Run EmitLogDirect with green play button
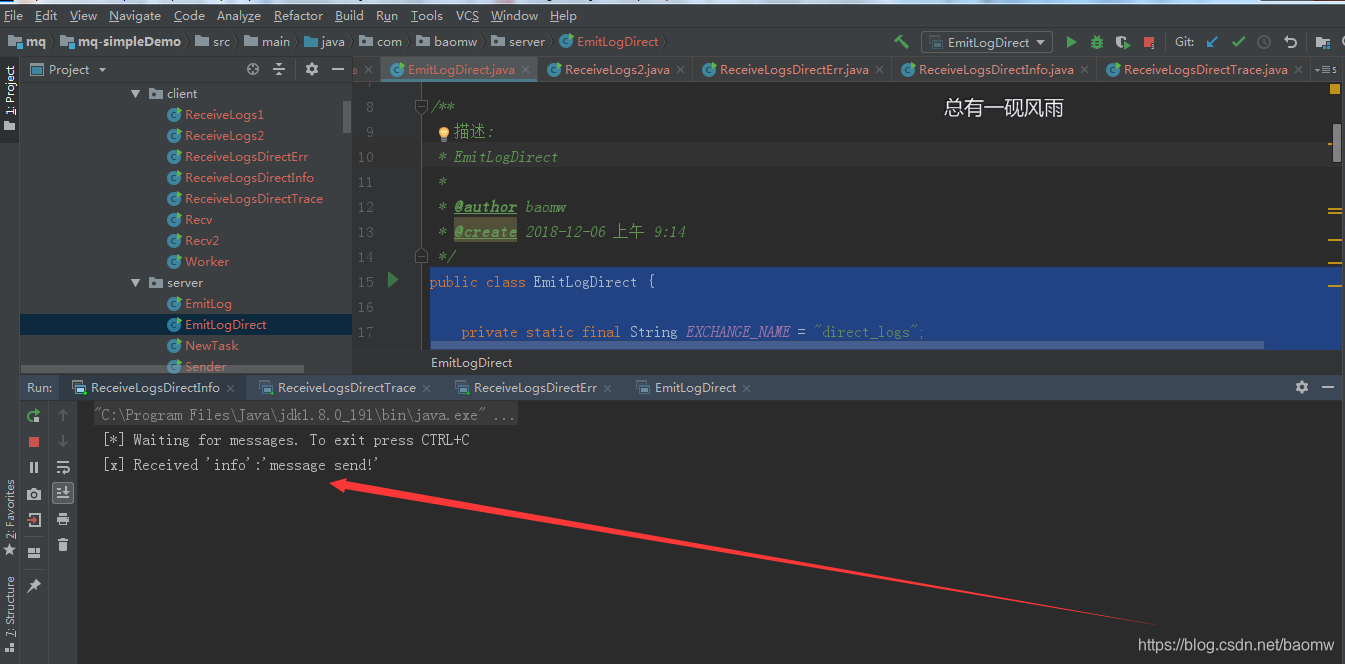 [x=1071, y=42]
